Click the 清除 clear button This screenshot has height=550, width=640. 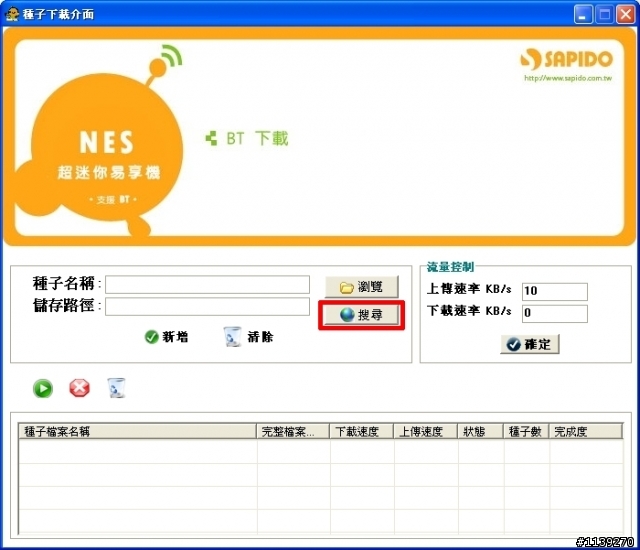coord(249,337)
